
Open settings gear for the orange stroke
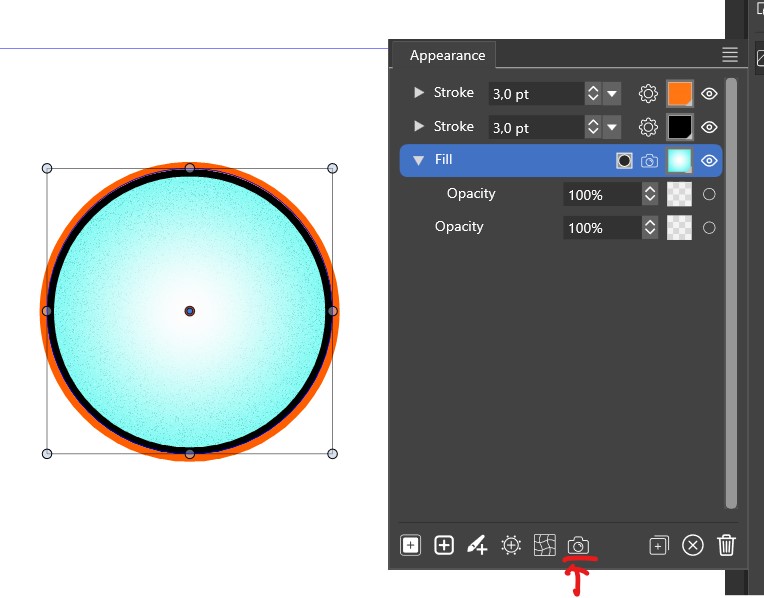click(648, 94)
